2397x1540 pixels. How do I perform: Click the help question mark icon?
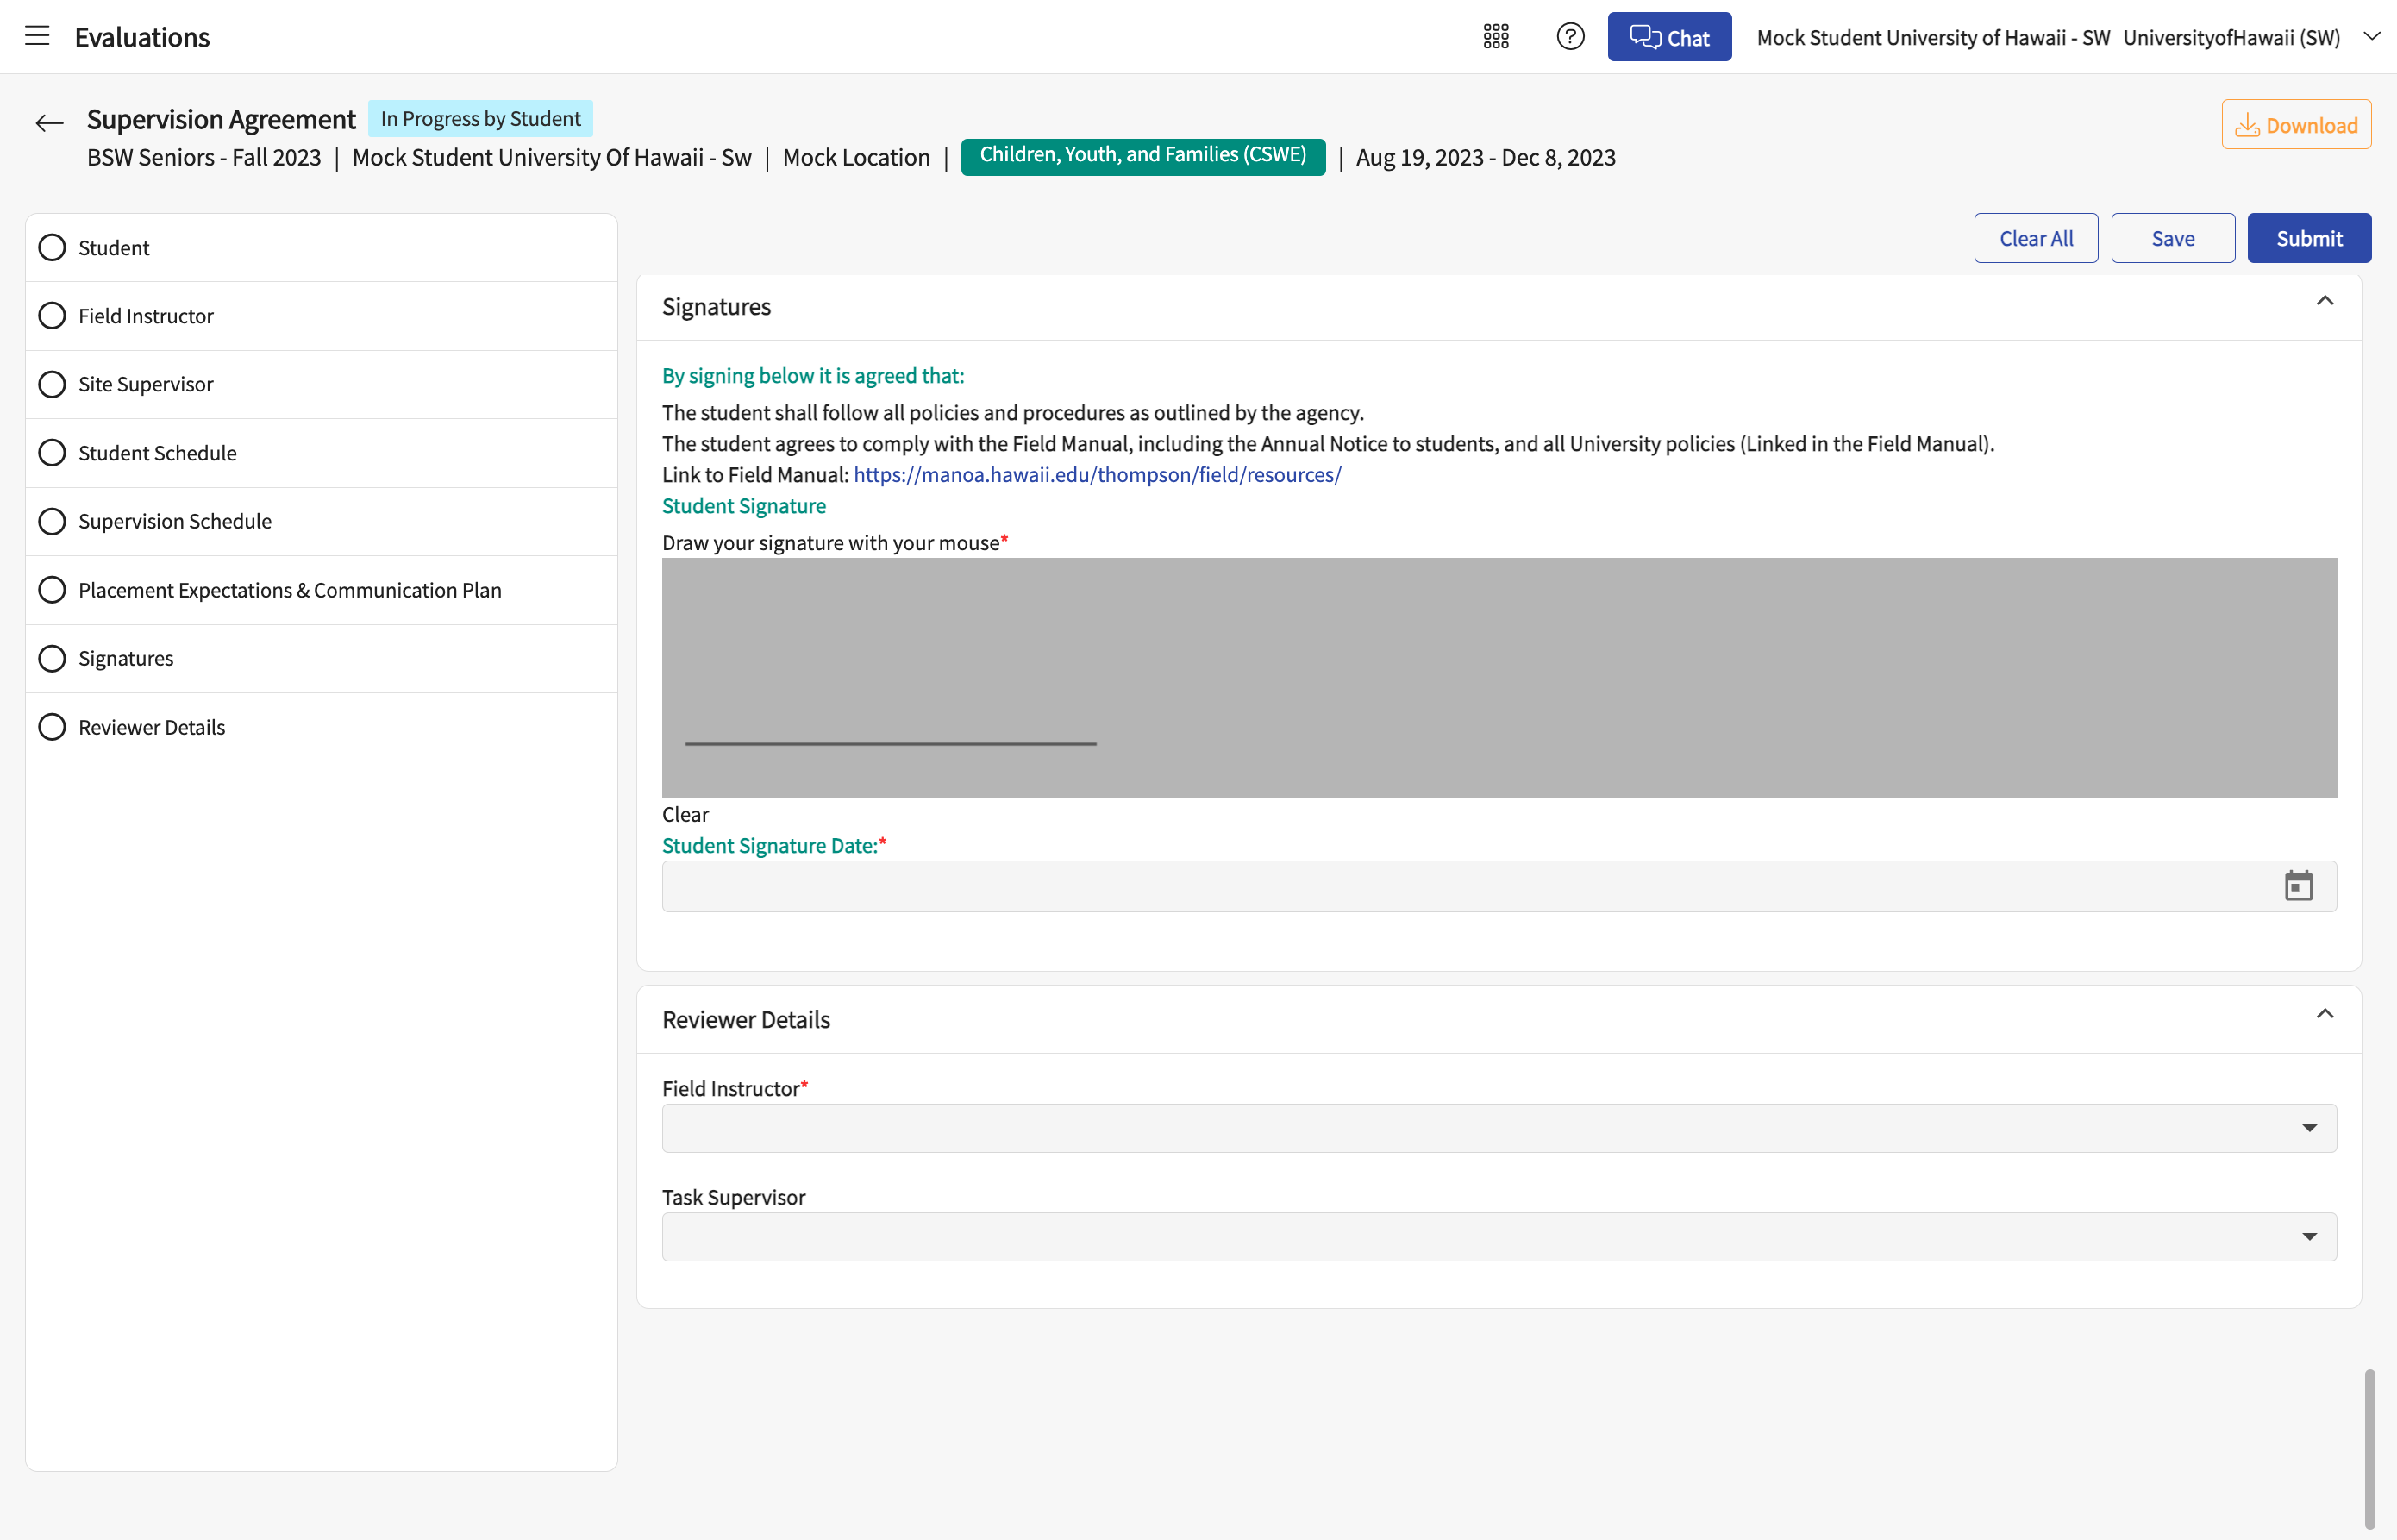(1570, 37)
